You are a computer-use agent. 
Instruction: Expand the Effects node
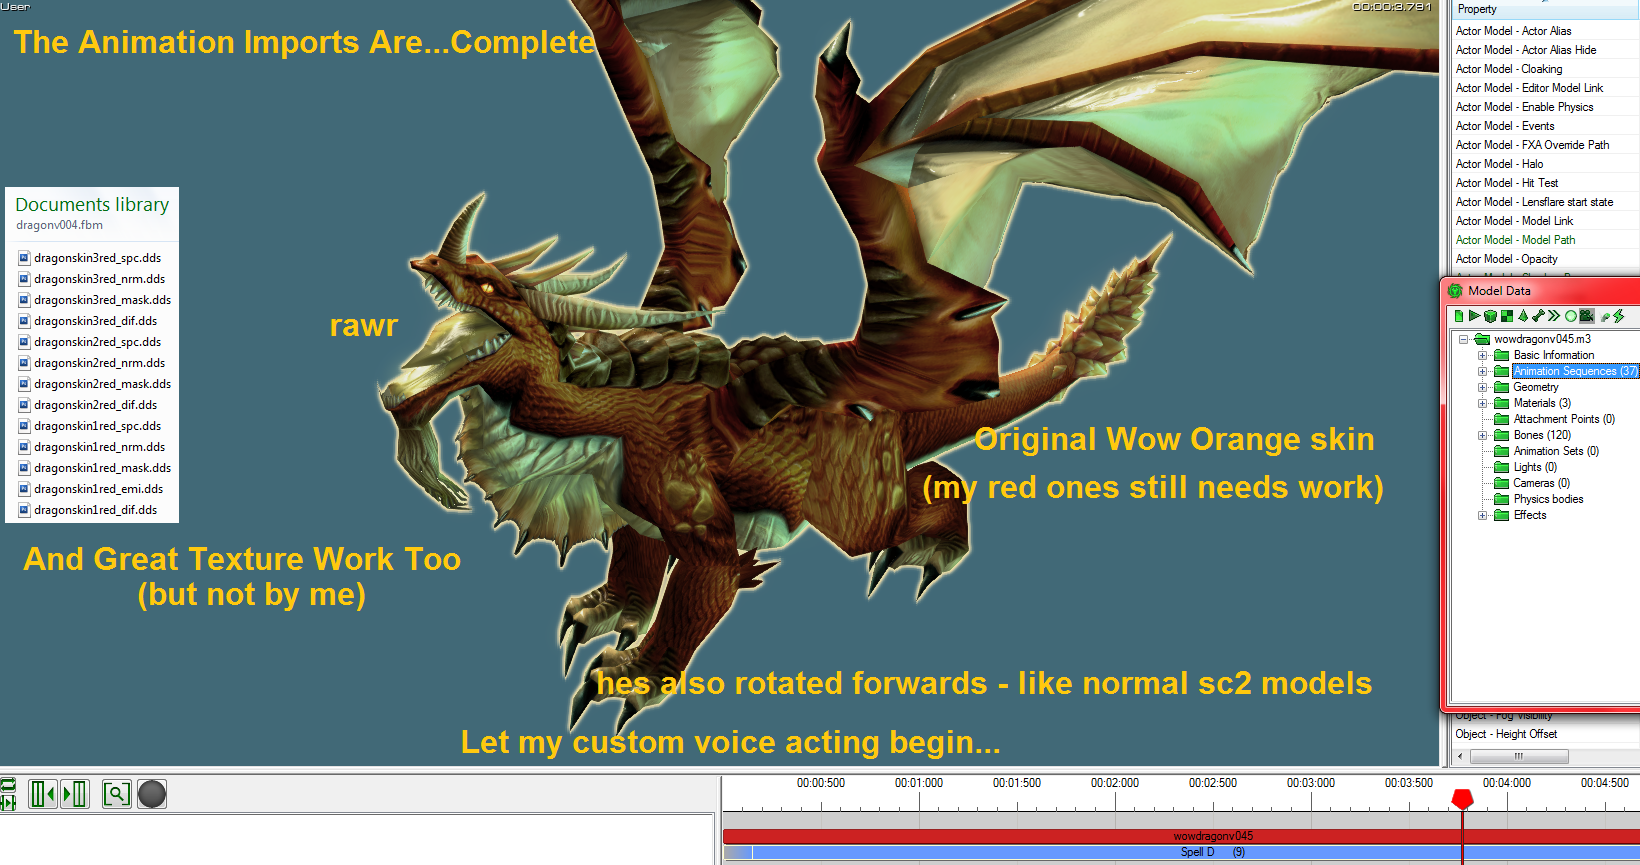coord(1483,515)
